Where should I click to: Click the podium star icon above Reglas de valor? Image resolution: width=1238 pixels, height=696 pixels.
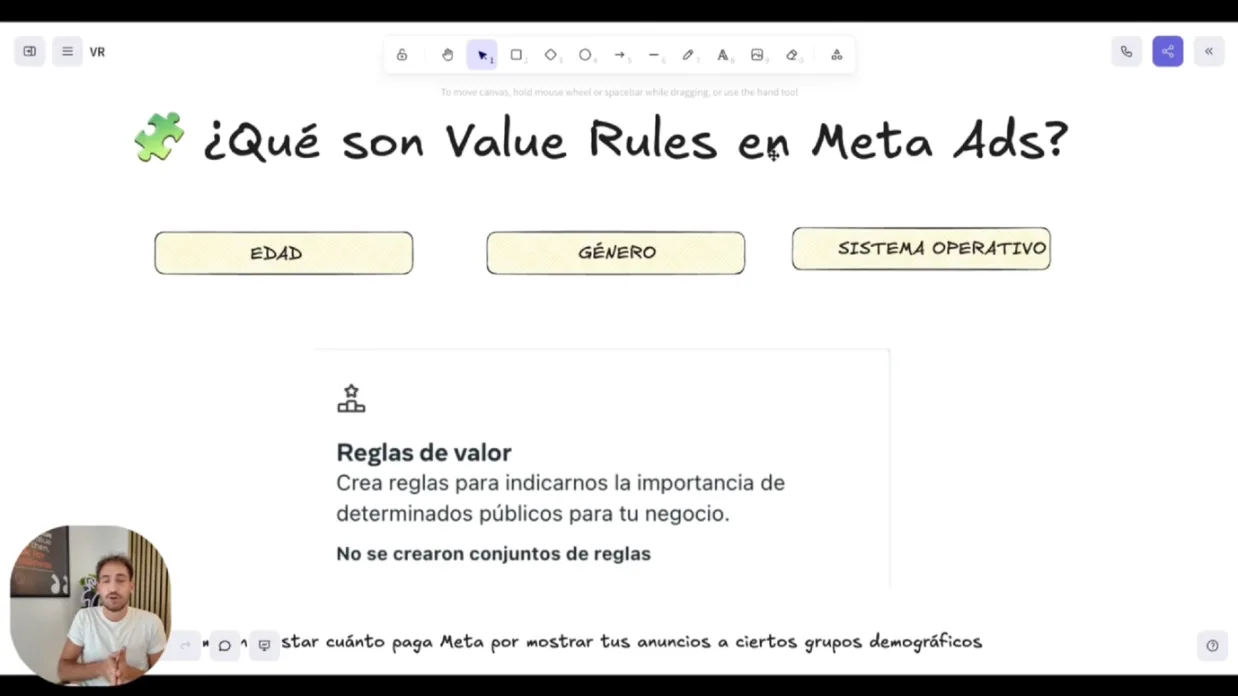pos(351,398)
